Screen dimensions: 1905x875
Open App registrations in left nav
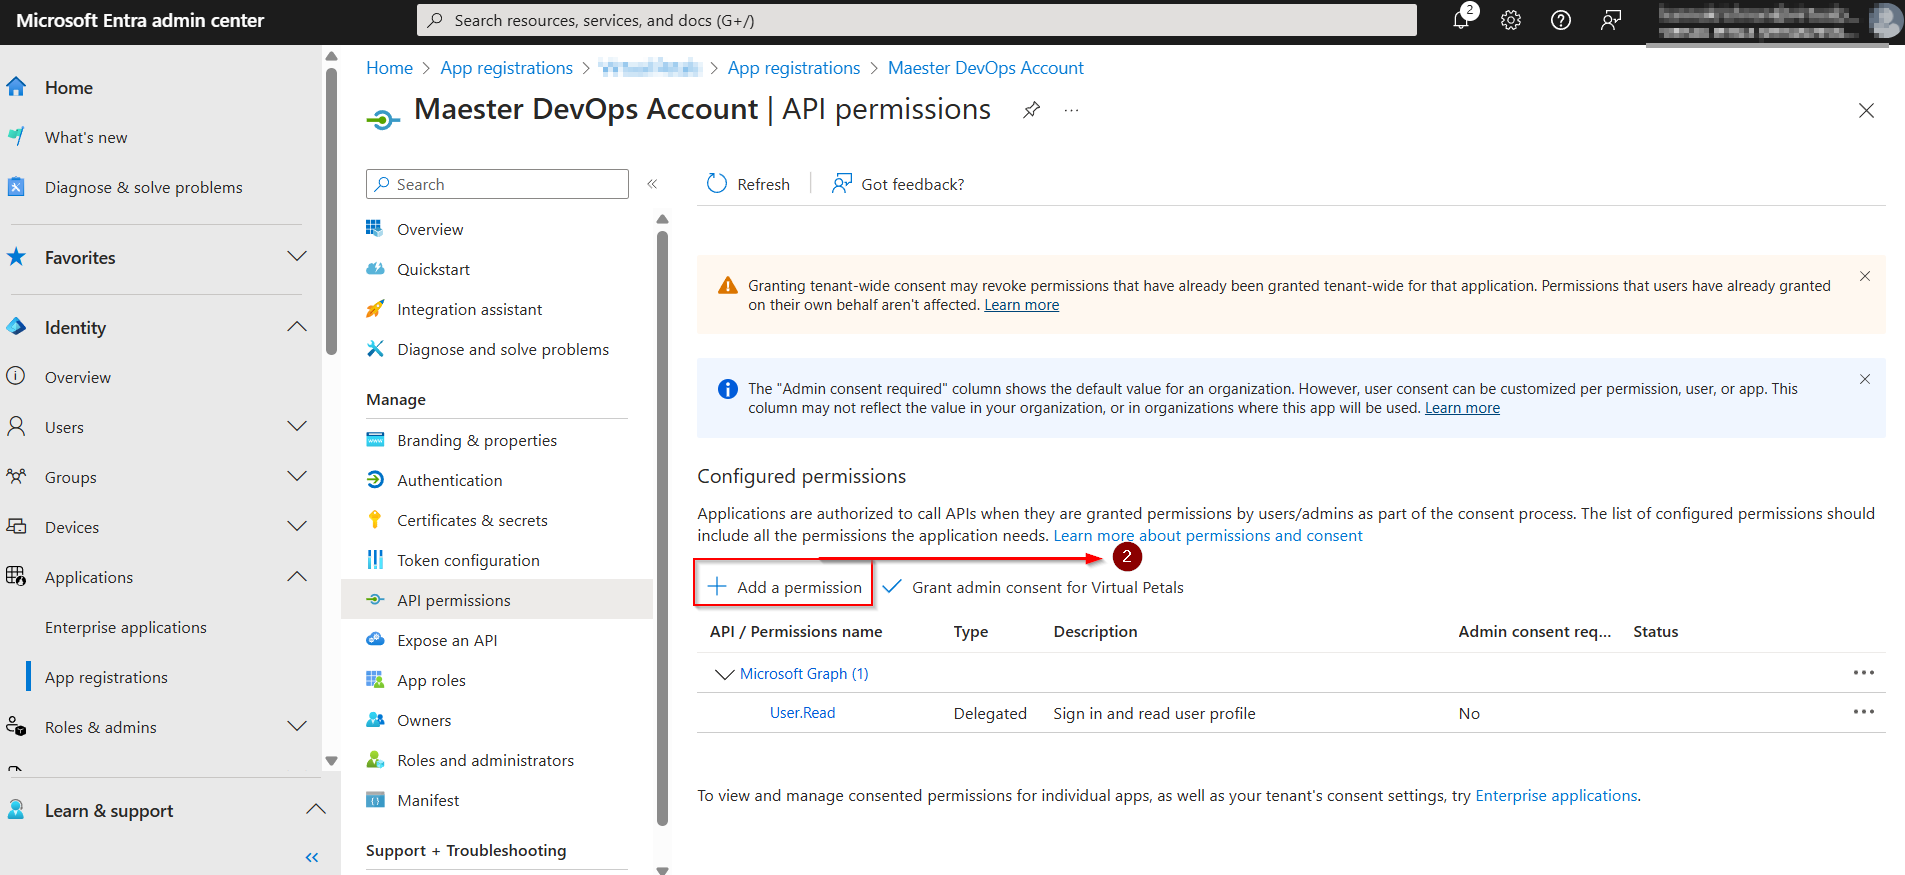click(106, 677)
